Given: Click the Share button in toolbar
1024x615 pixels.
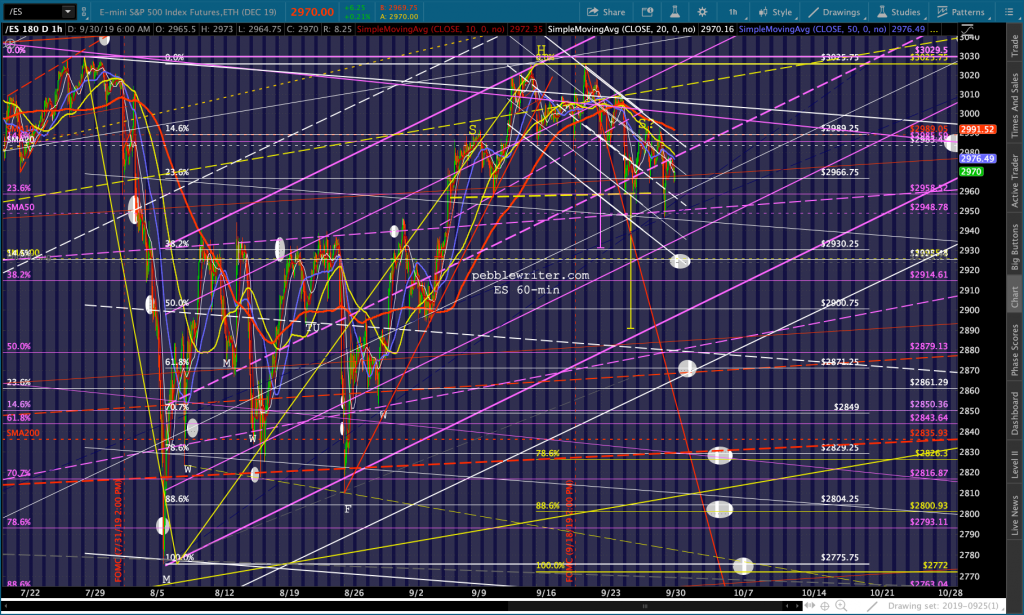Looking at the screenshot, I should coord(606,12).
